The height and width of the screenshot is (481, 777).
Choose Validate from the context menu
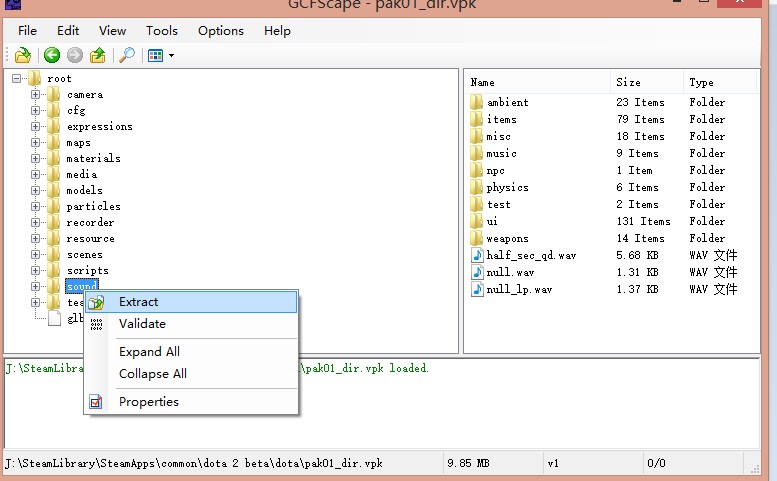(x=191, y=324)
